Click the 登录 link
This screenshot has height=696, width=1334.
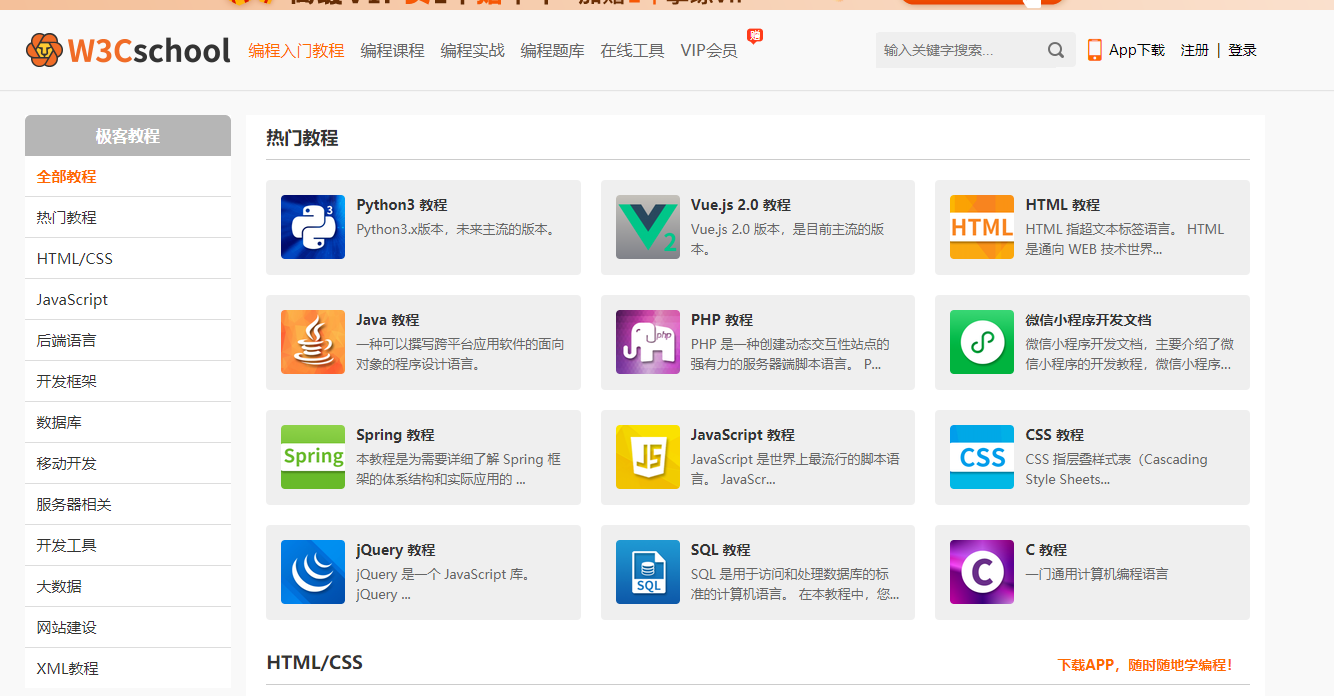(1242, 50)
